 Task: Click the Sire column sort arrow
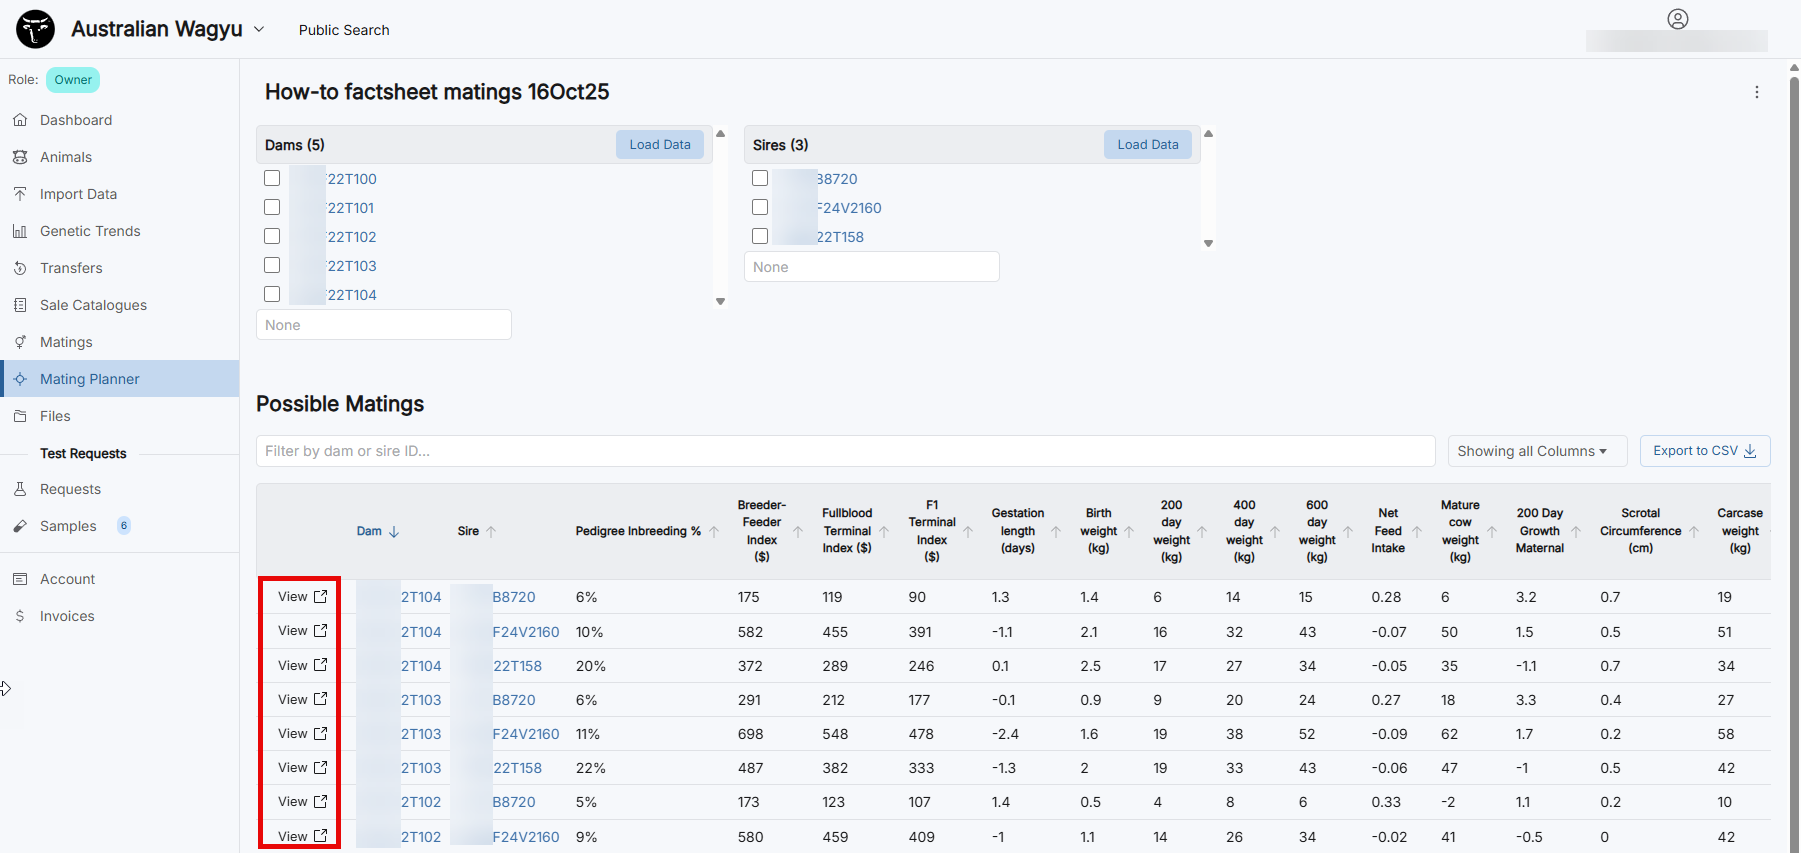point(491,531)
